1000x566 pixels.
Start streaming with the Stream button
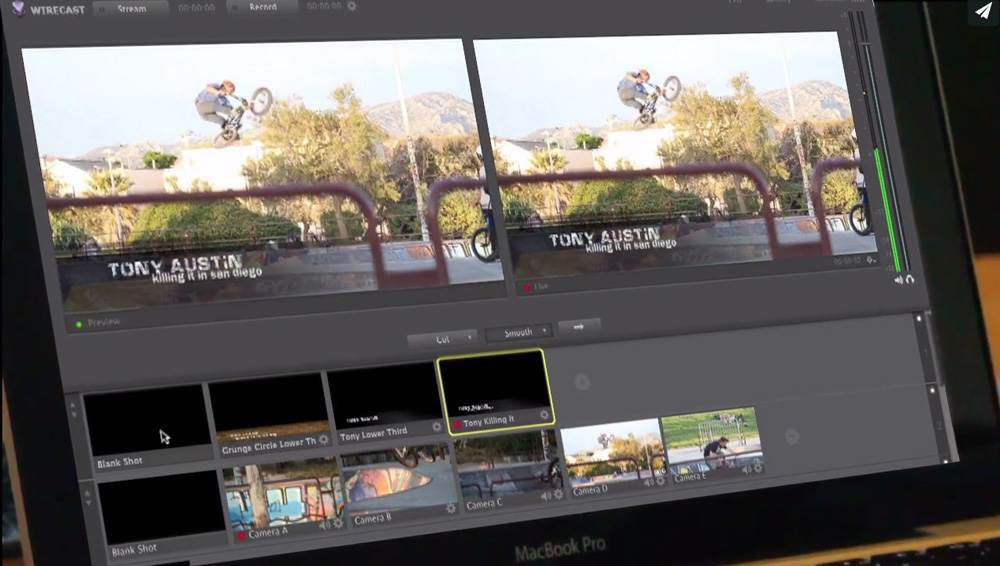pyautogui.click(x=131, y=9)
